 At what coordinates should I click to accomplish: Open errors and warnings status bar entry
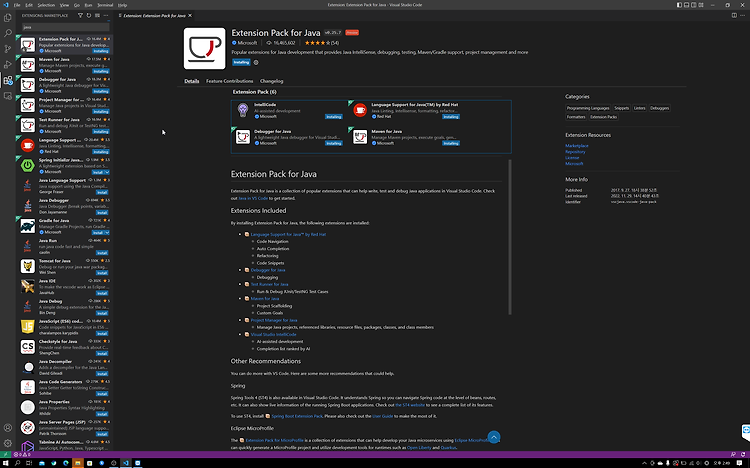click(x=22, y=455)
